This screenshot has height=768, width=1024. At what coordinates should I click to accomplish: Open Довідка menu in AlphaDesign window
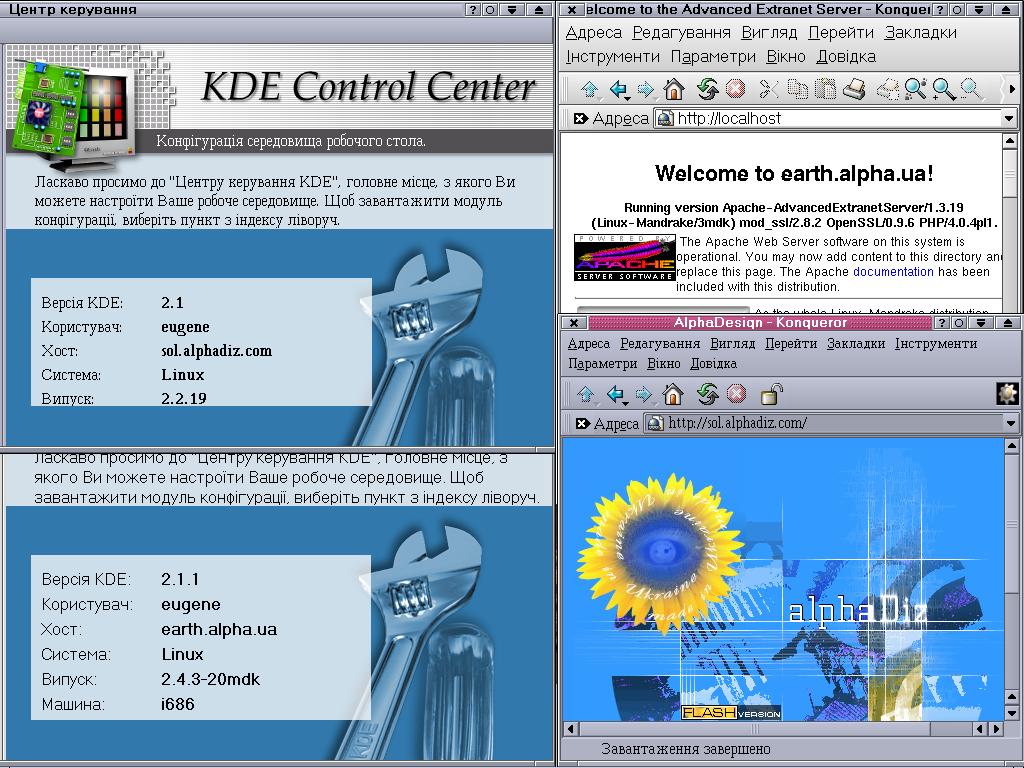(x=714, y=364)
